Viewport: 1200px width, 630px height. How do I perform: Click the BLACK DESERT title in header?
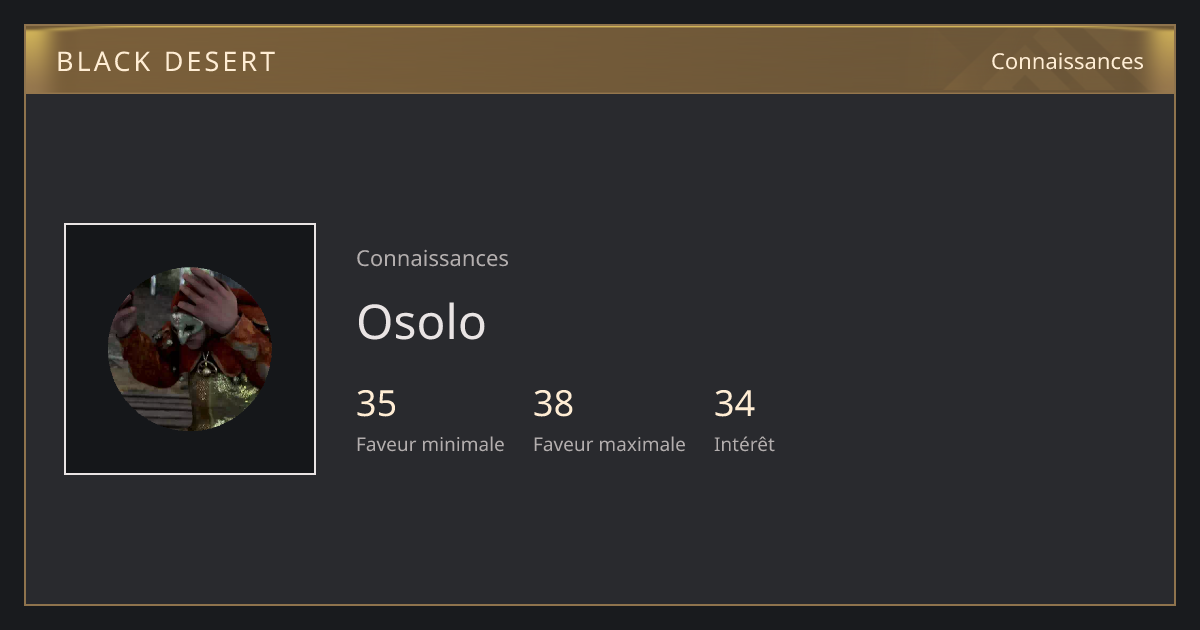[x=166, y=61]
